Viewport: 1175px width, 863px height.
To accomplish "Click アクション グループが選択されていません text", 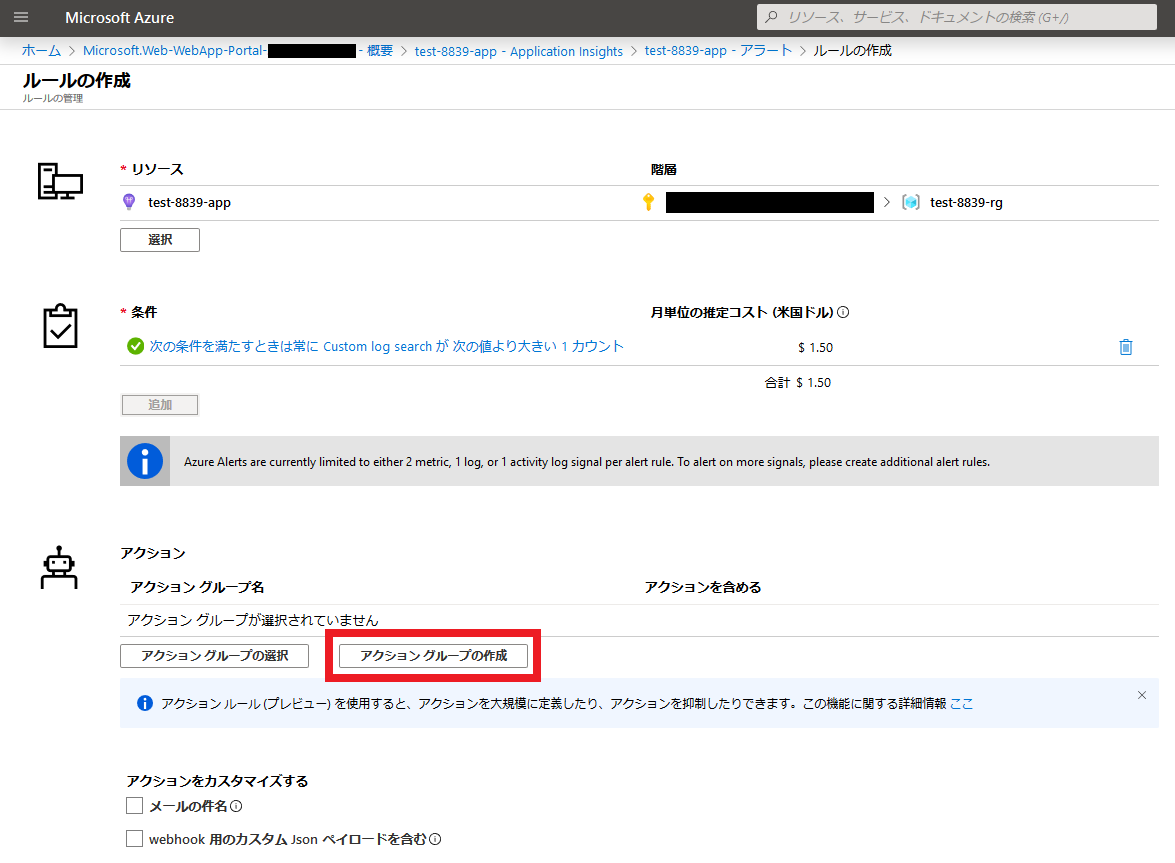I will click(253, 620).
